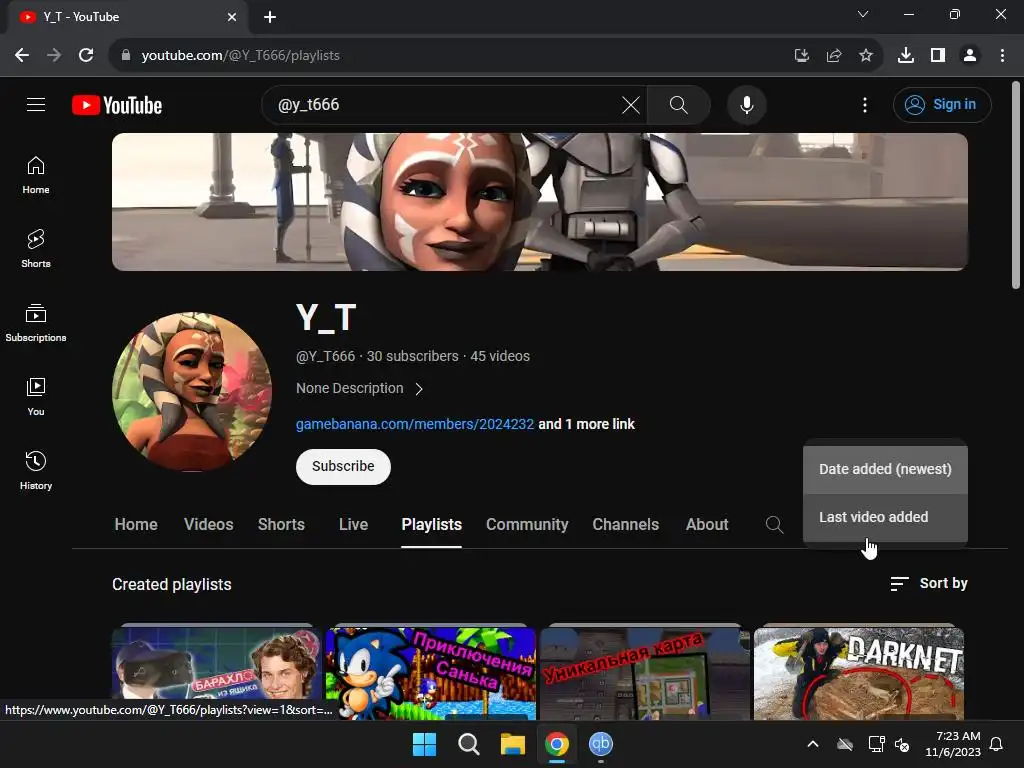Search within the channel using magnifier icon

tap(775, 524)
